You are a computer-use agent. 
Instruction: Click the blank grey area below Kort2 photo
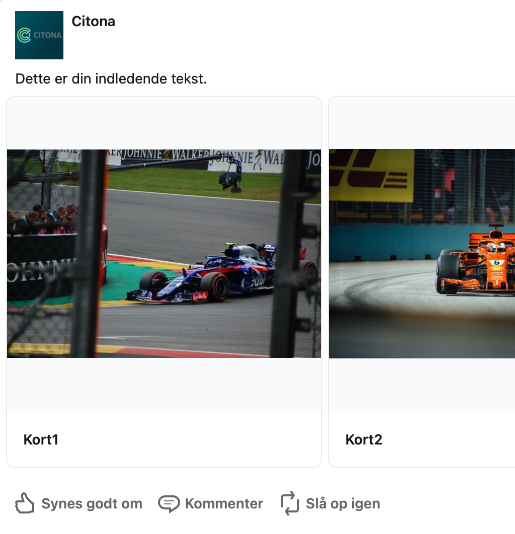422,384
